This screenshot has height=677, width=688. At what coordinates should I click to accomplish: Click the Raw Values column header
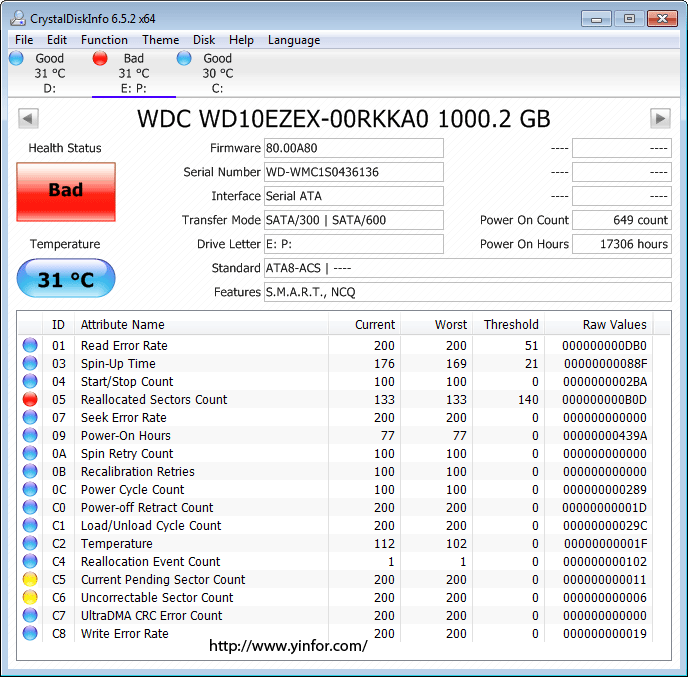pyautogui.click(x=598, y=325)
